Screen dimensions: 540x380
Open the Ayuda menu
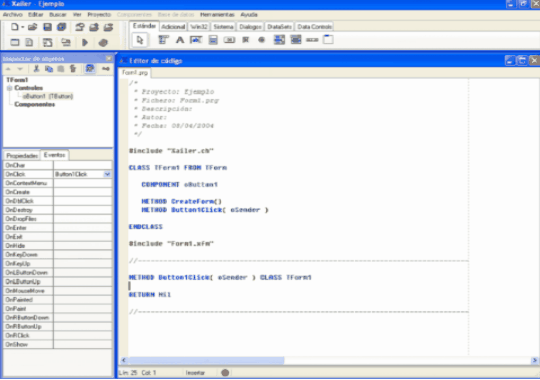[x=249, y=14]
